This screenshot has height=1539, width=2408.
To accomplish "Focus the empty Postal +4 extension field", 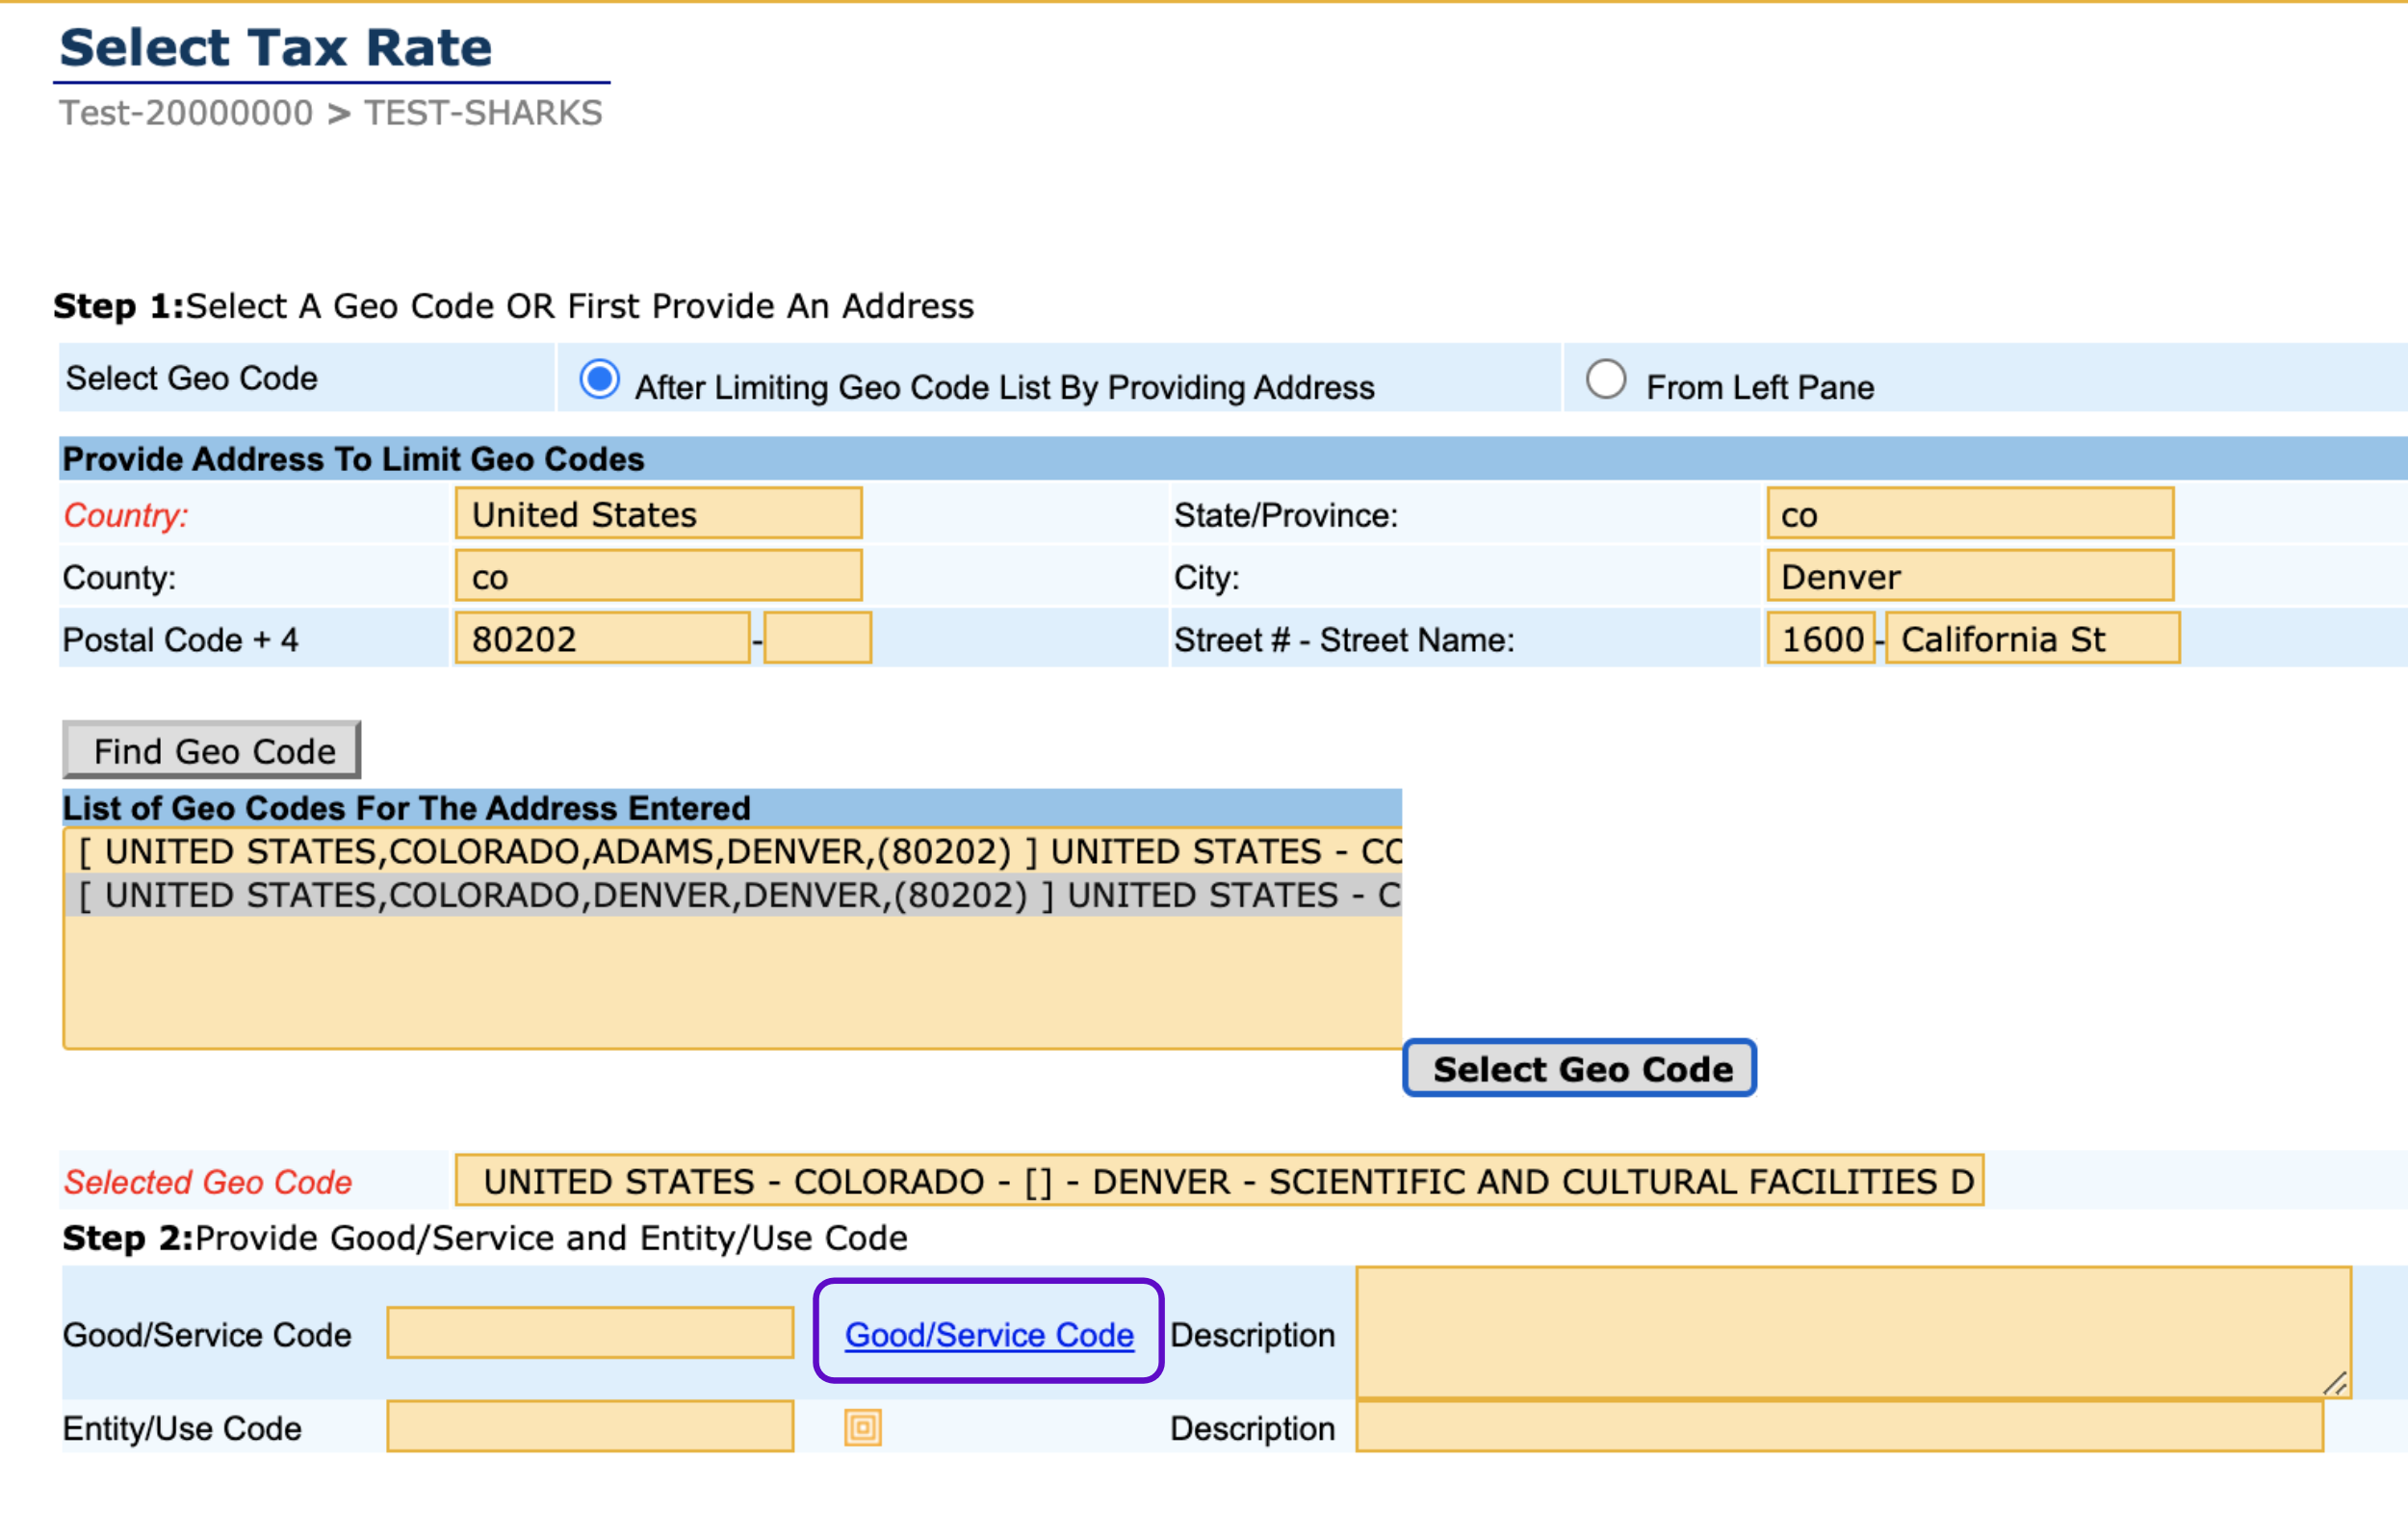I will coord(817,638).
